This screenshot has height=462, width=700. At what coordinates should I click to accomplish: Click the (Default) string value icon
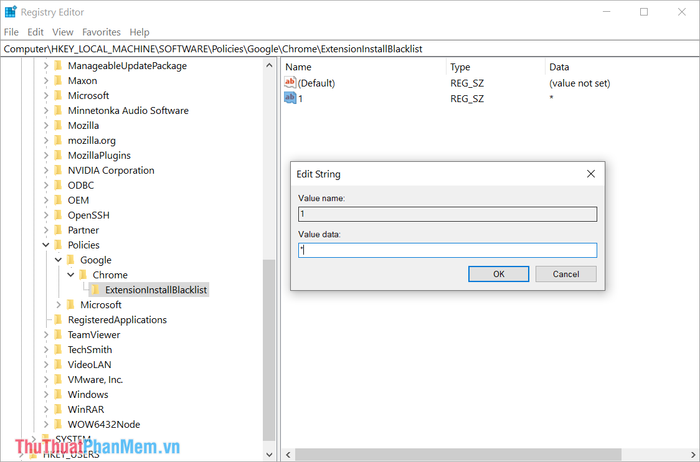click(x=290, y=83)
